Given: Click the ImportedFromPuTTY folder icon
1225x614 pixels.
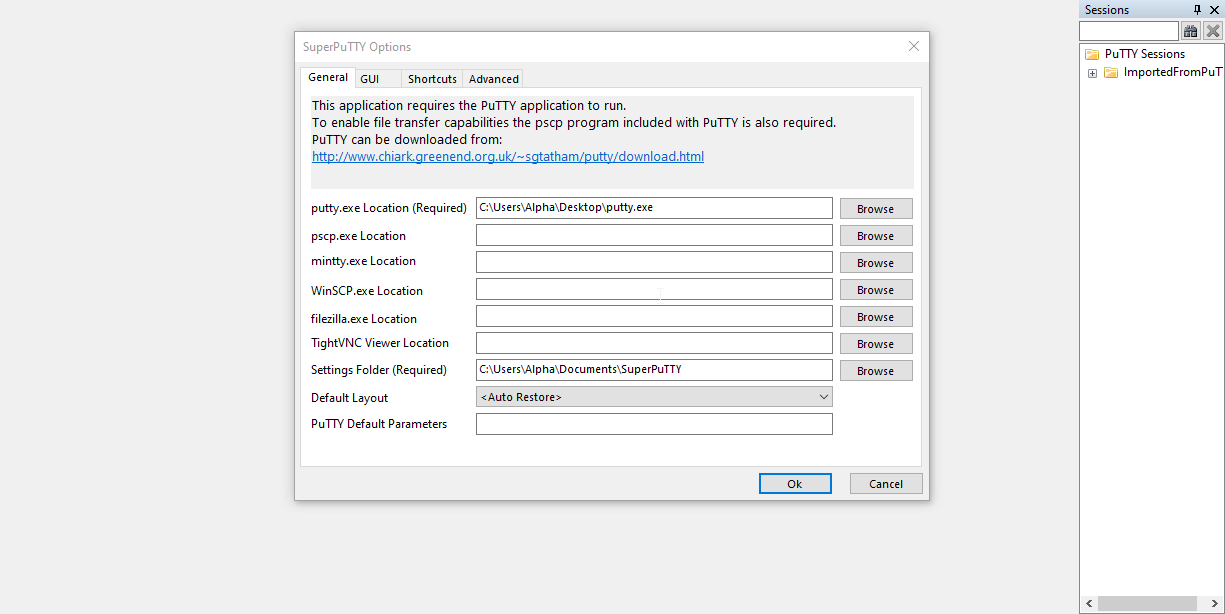Looking at the screenshot, I should tap(1111, 72).
